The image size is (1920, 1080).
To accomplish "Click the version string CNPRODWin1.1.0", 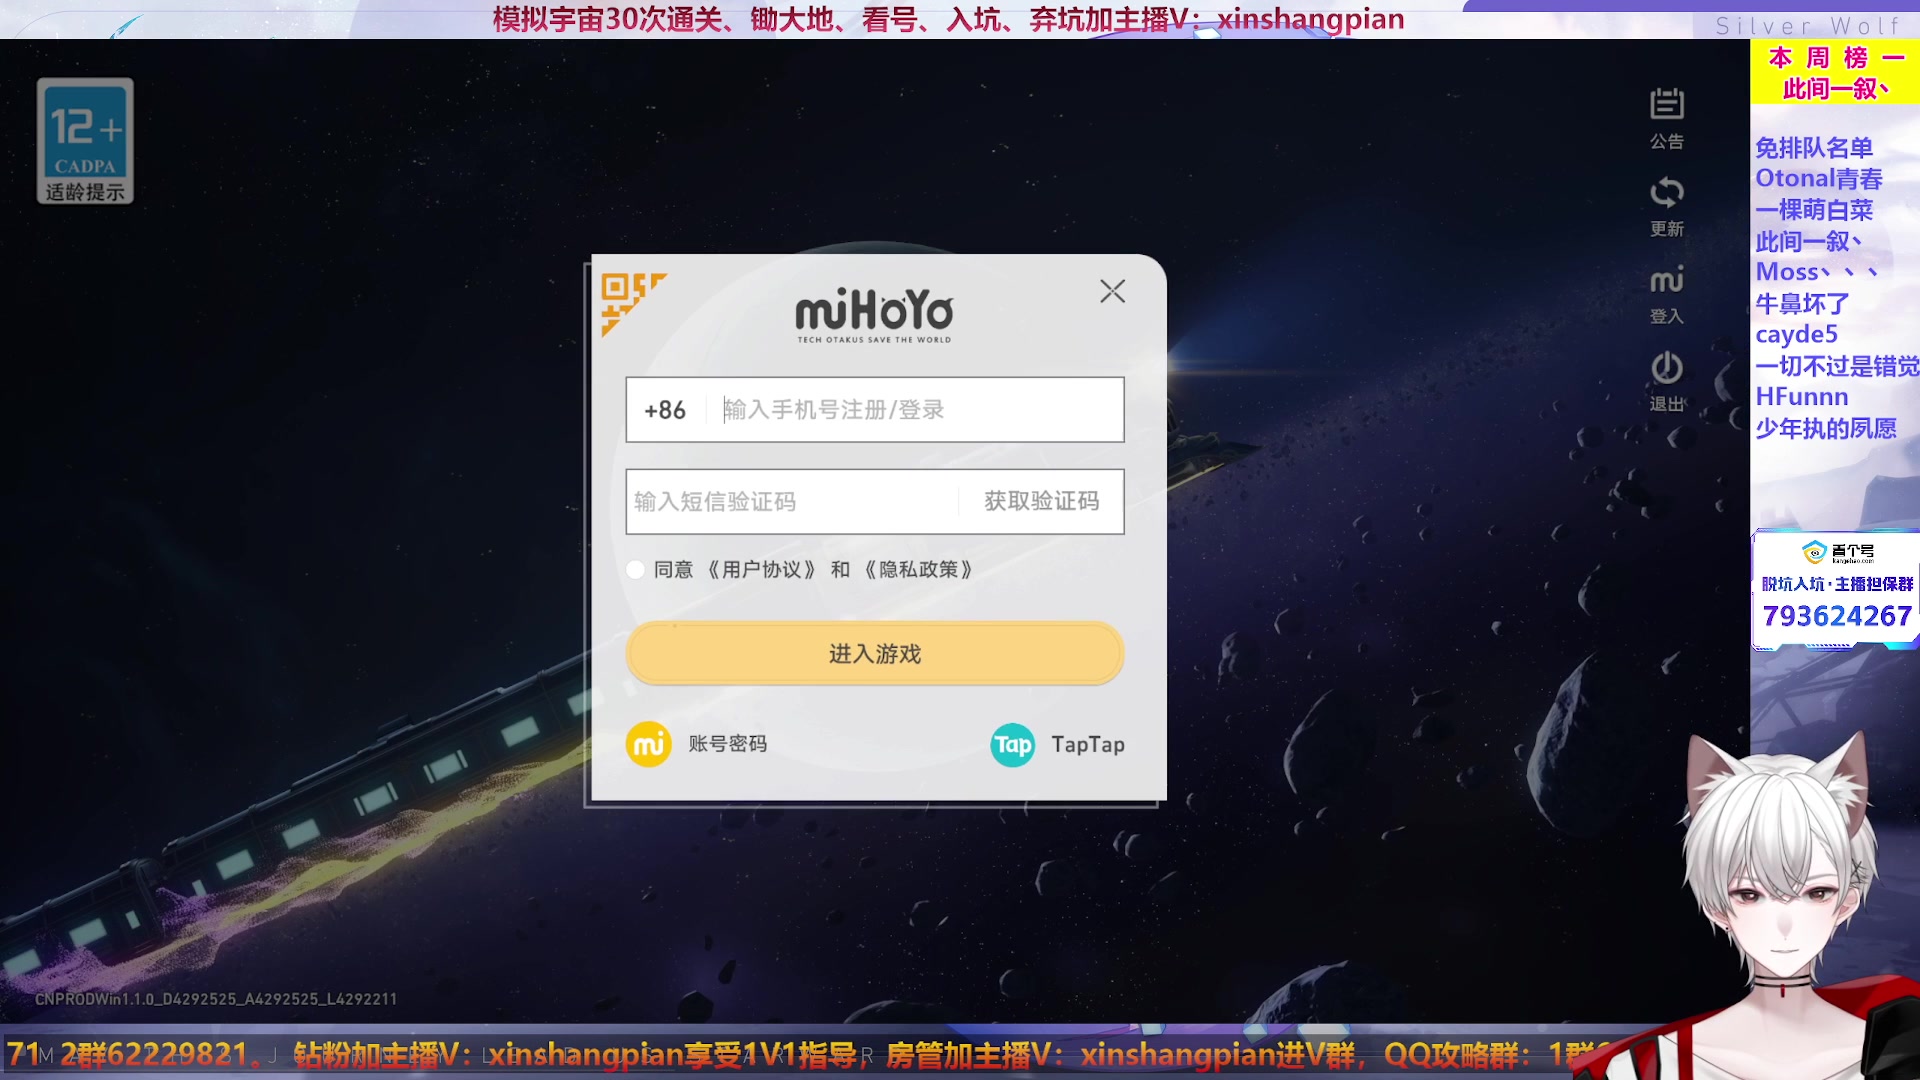I will [x=216, y=999].
